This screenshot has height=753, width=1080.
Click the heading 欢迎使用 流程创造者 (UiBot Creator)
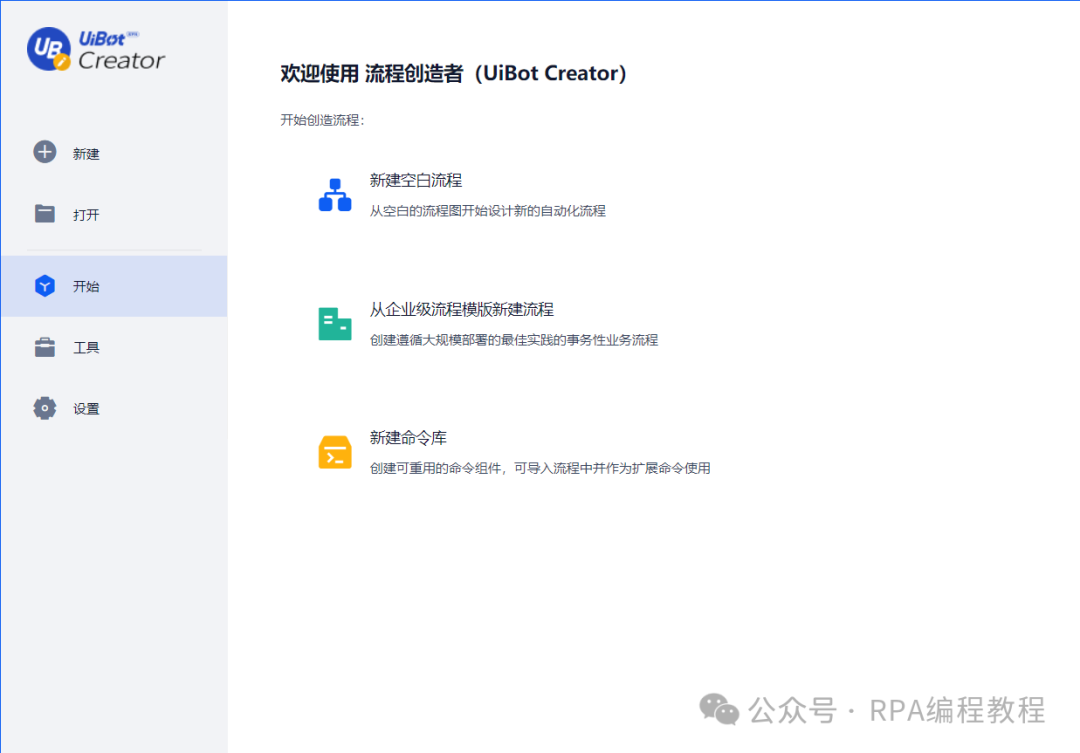click(453, 73)
